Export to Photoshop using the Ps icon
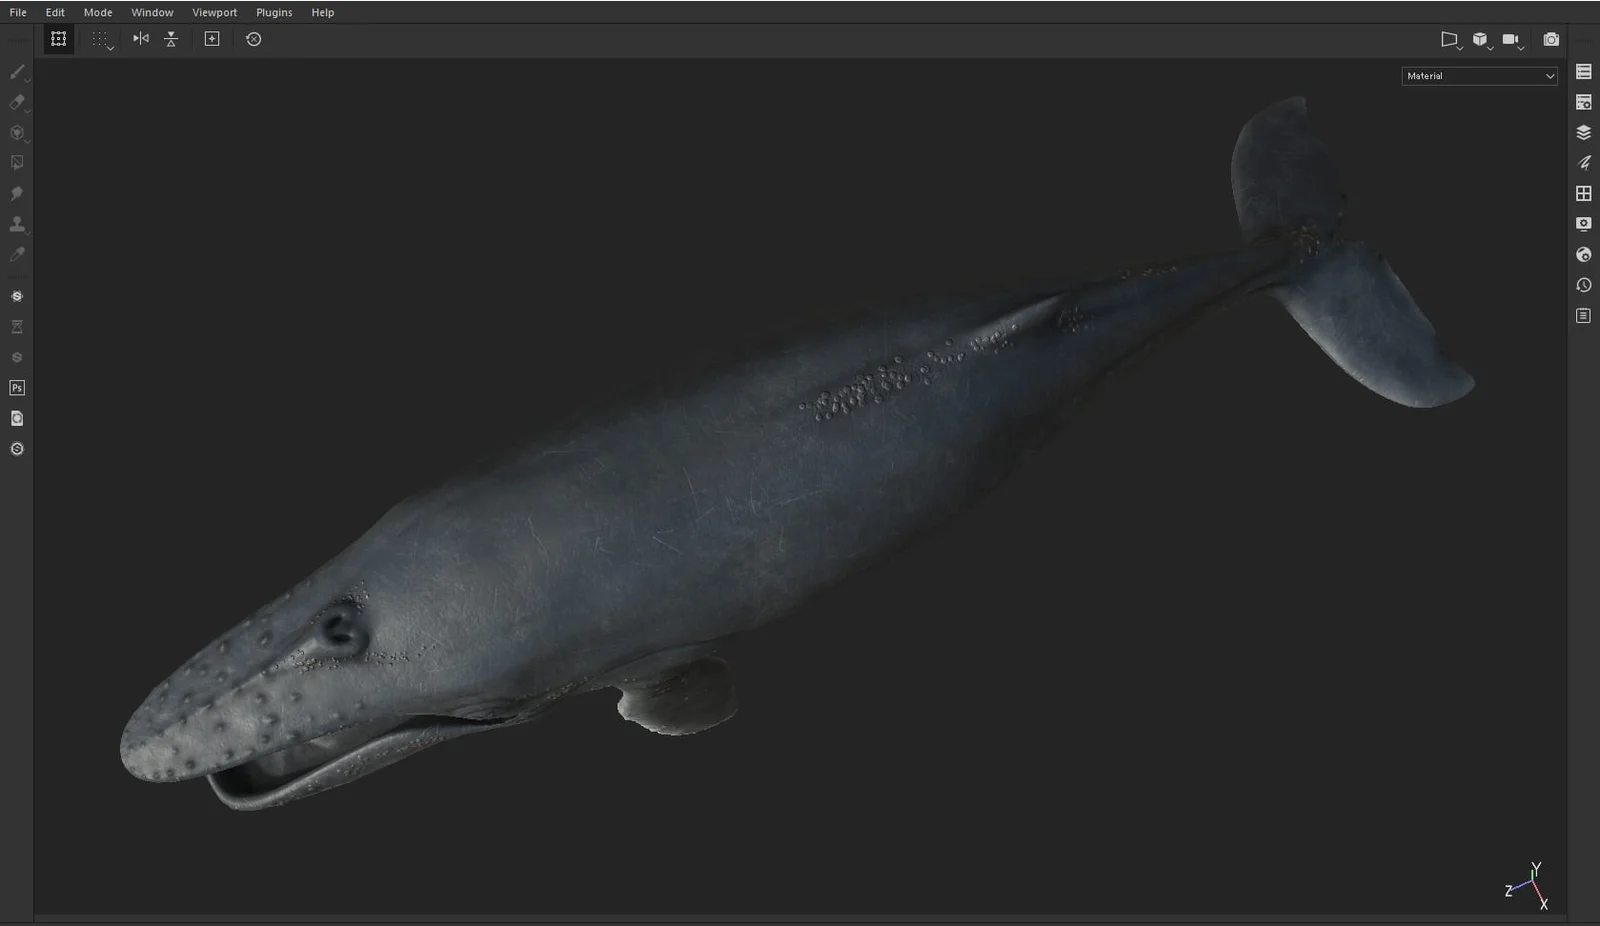Screen dimensions: 1600x926 [16, 387]
